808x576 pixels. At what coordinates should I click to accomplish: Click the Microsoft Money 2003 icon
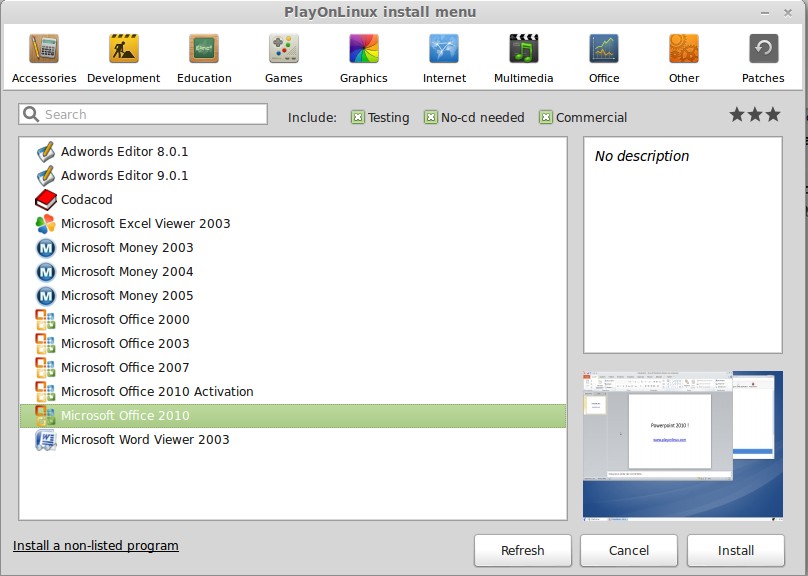[x=46, y=248]
